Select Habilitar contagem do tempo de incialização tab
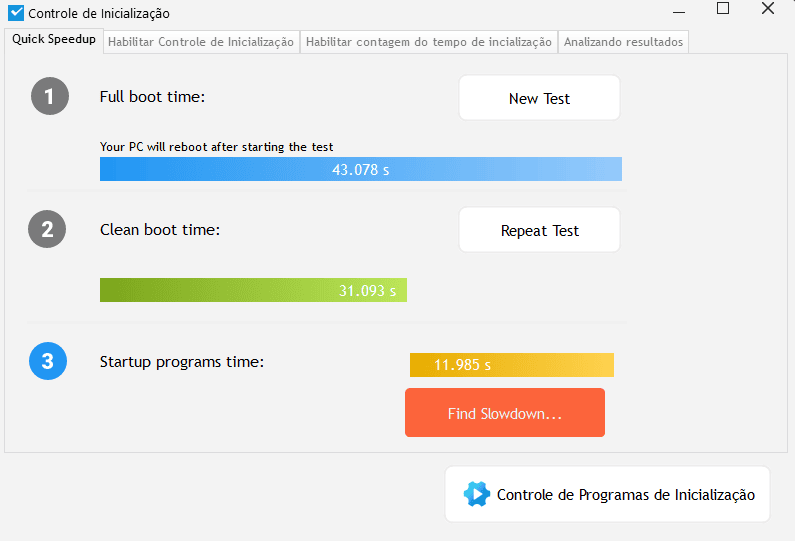 (429, 42)
